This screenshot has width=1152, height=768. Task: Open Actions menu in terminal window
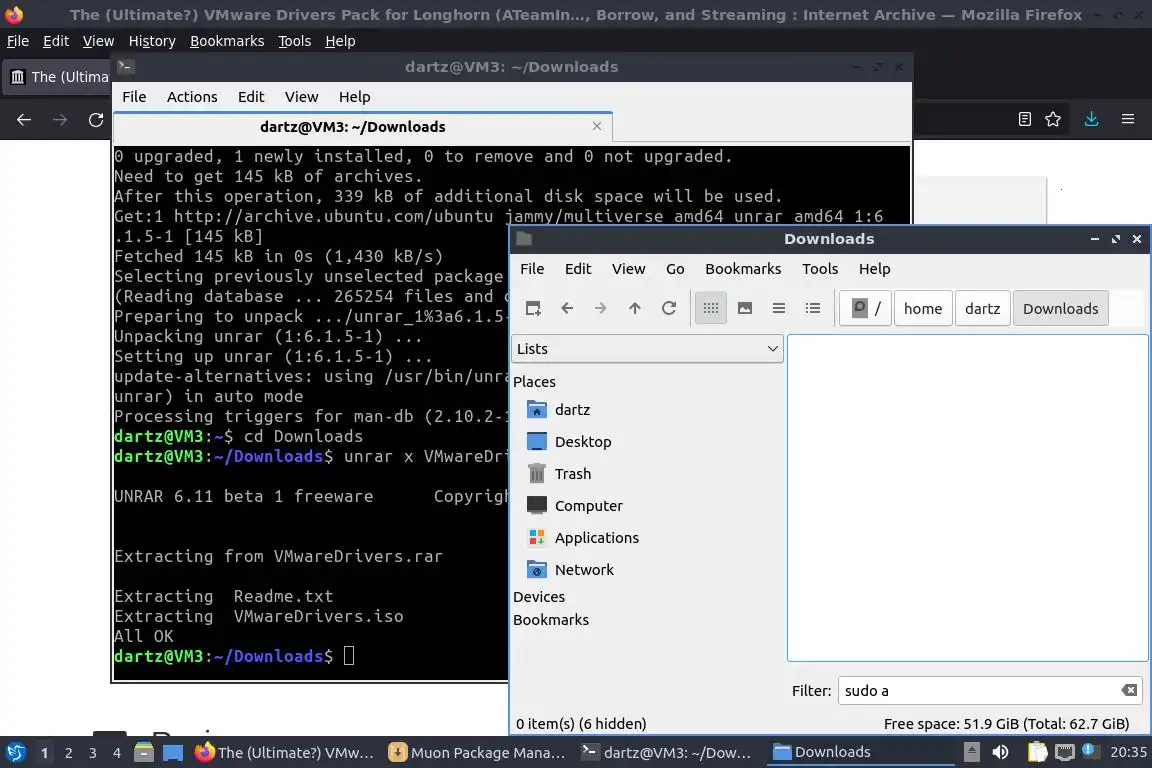pos(192,97)
